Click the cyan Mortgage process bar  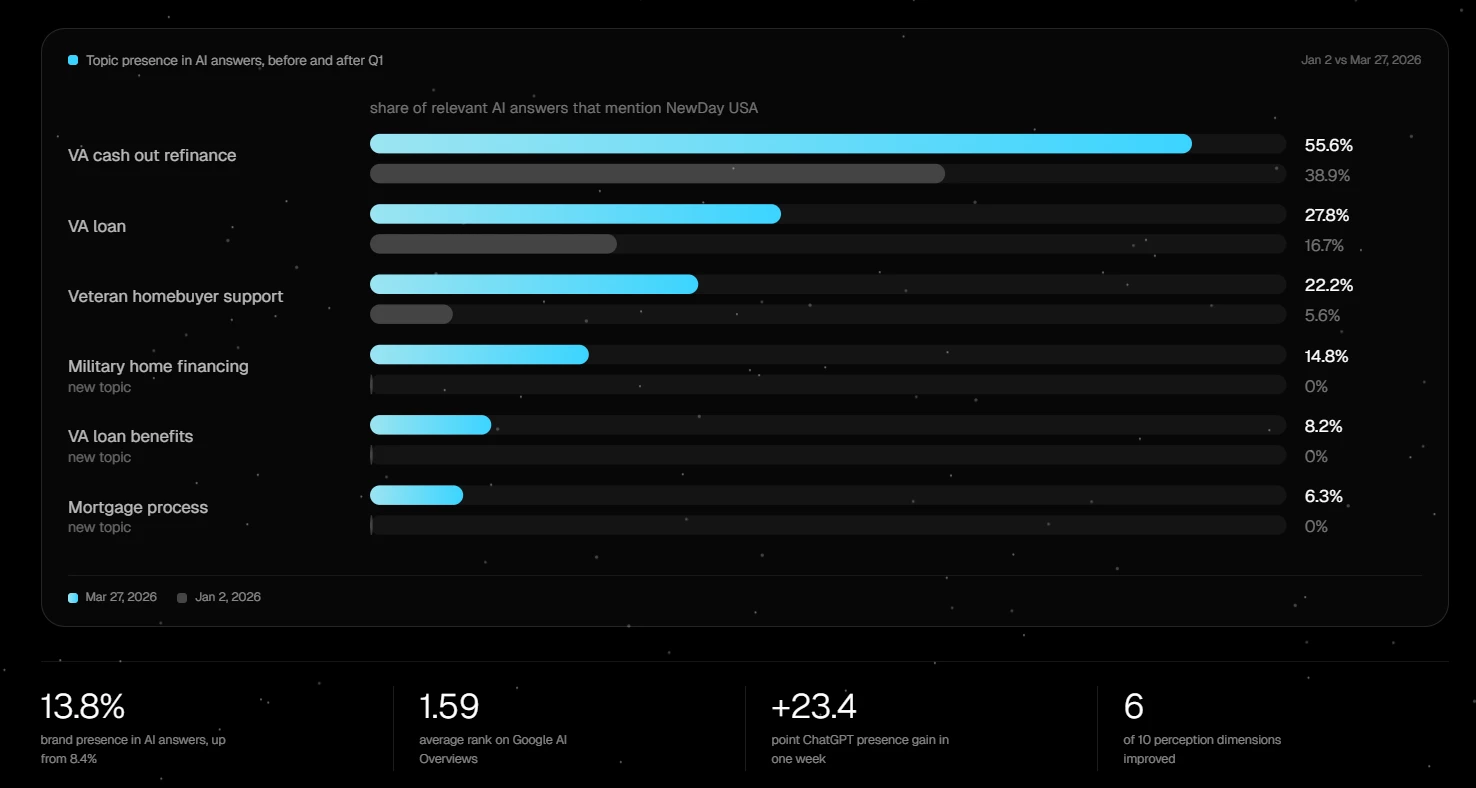[416, 495]
